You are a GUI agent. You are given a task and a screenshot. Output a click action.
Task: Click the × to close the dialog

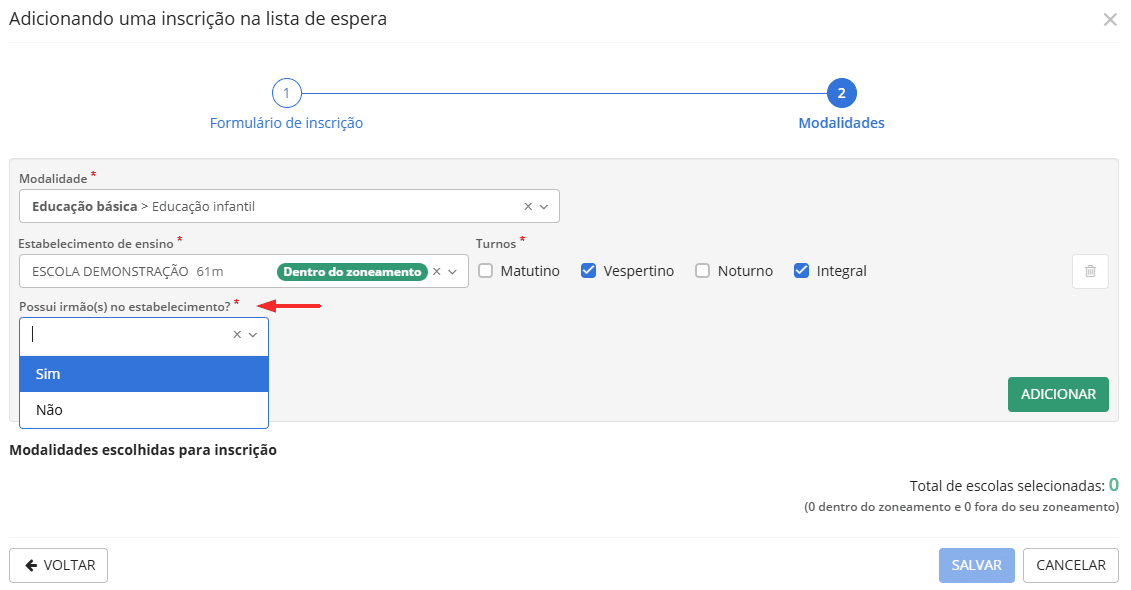[1110, 19]
